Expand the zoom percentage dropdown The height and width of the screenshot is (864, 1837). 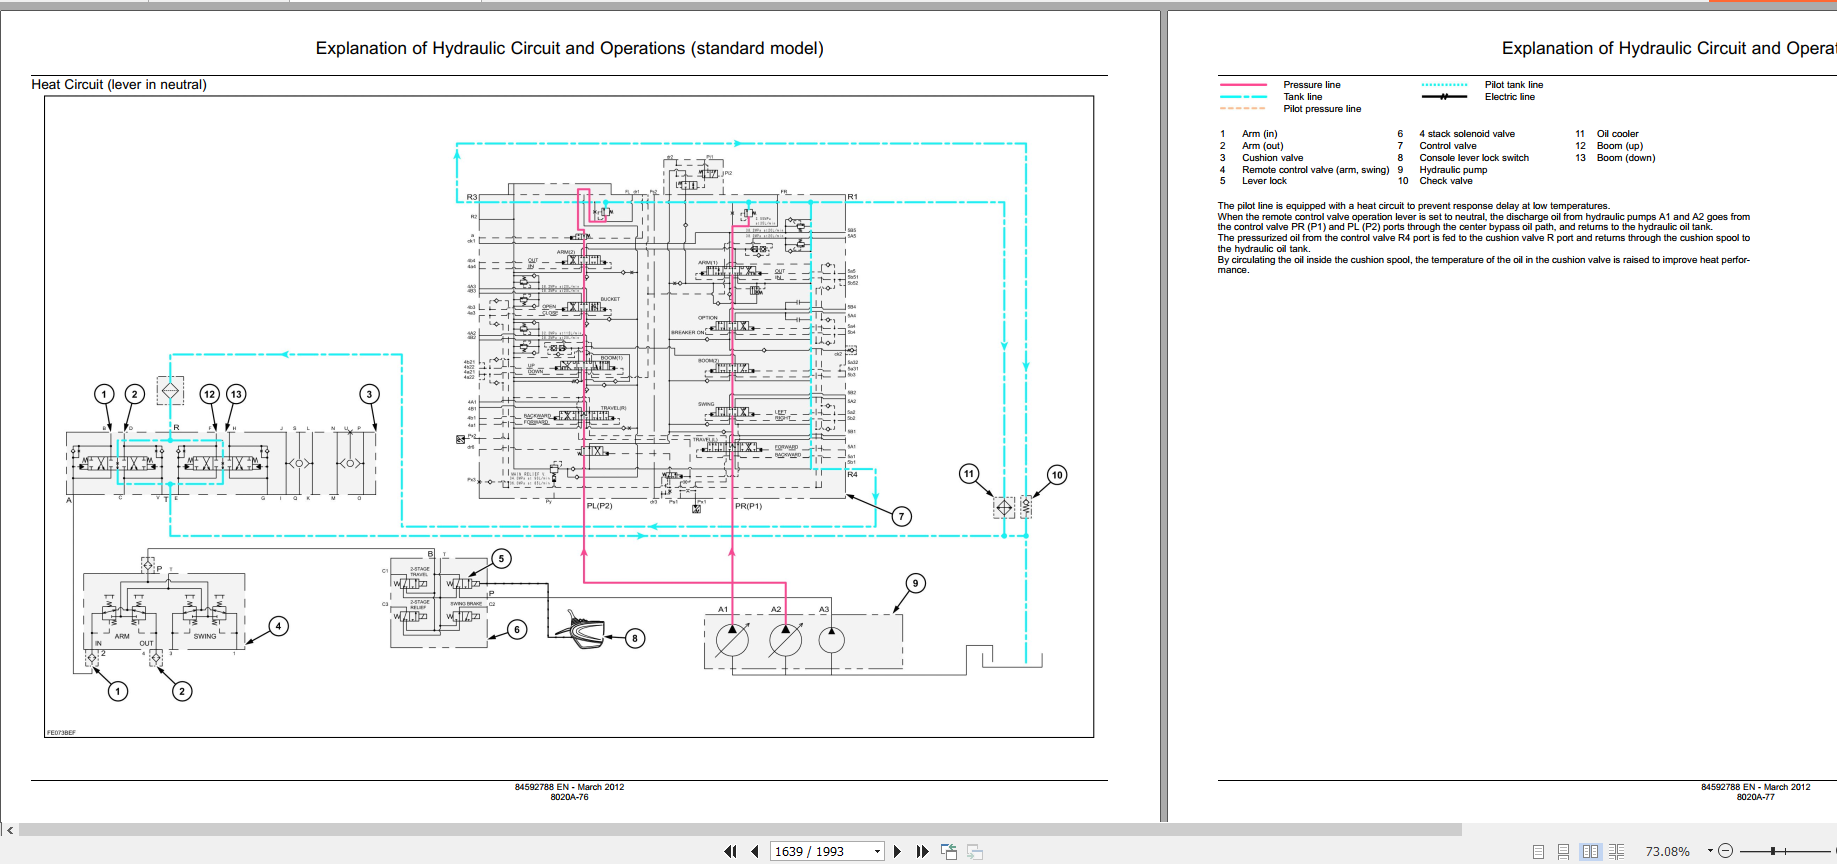point(1710,851)
